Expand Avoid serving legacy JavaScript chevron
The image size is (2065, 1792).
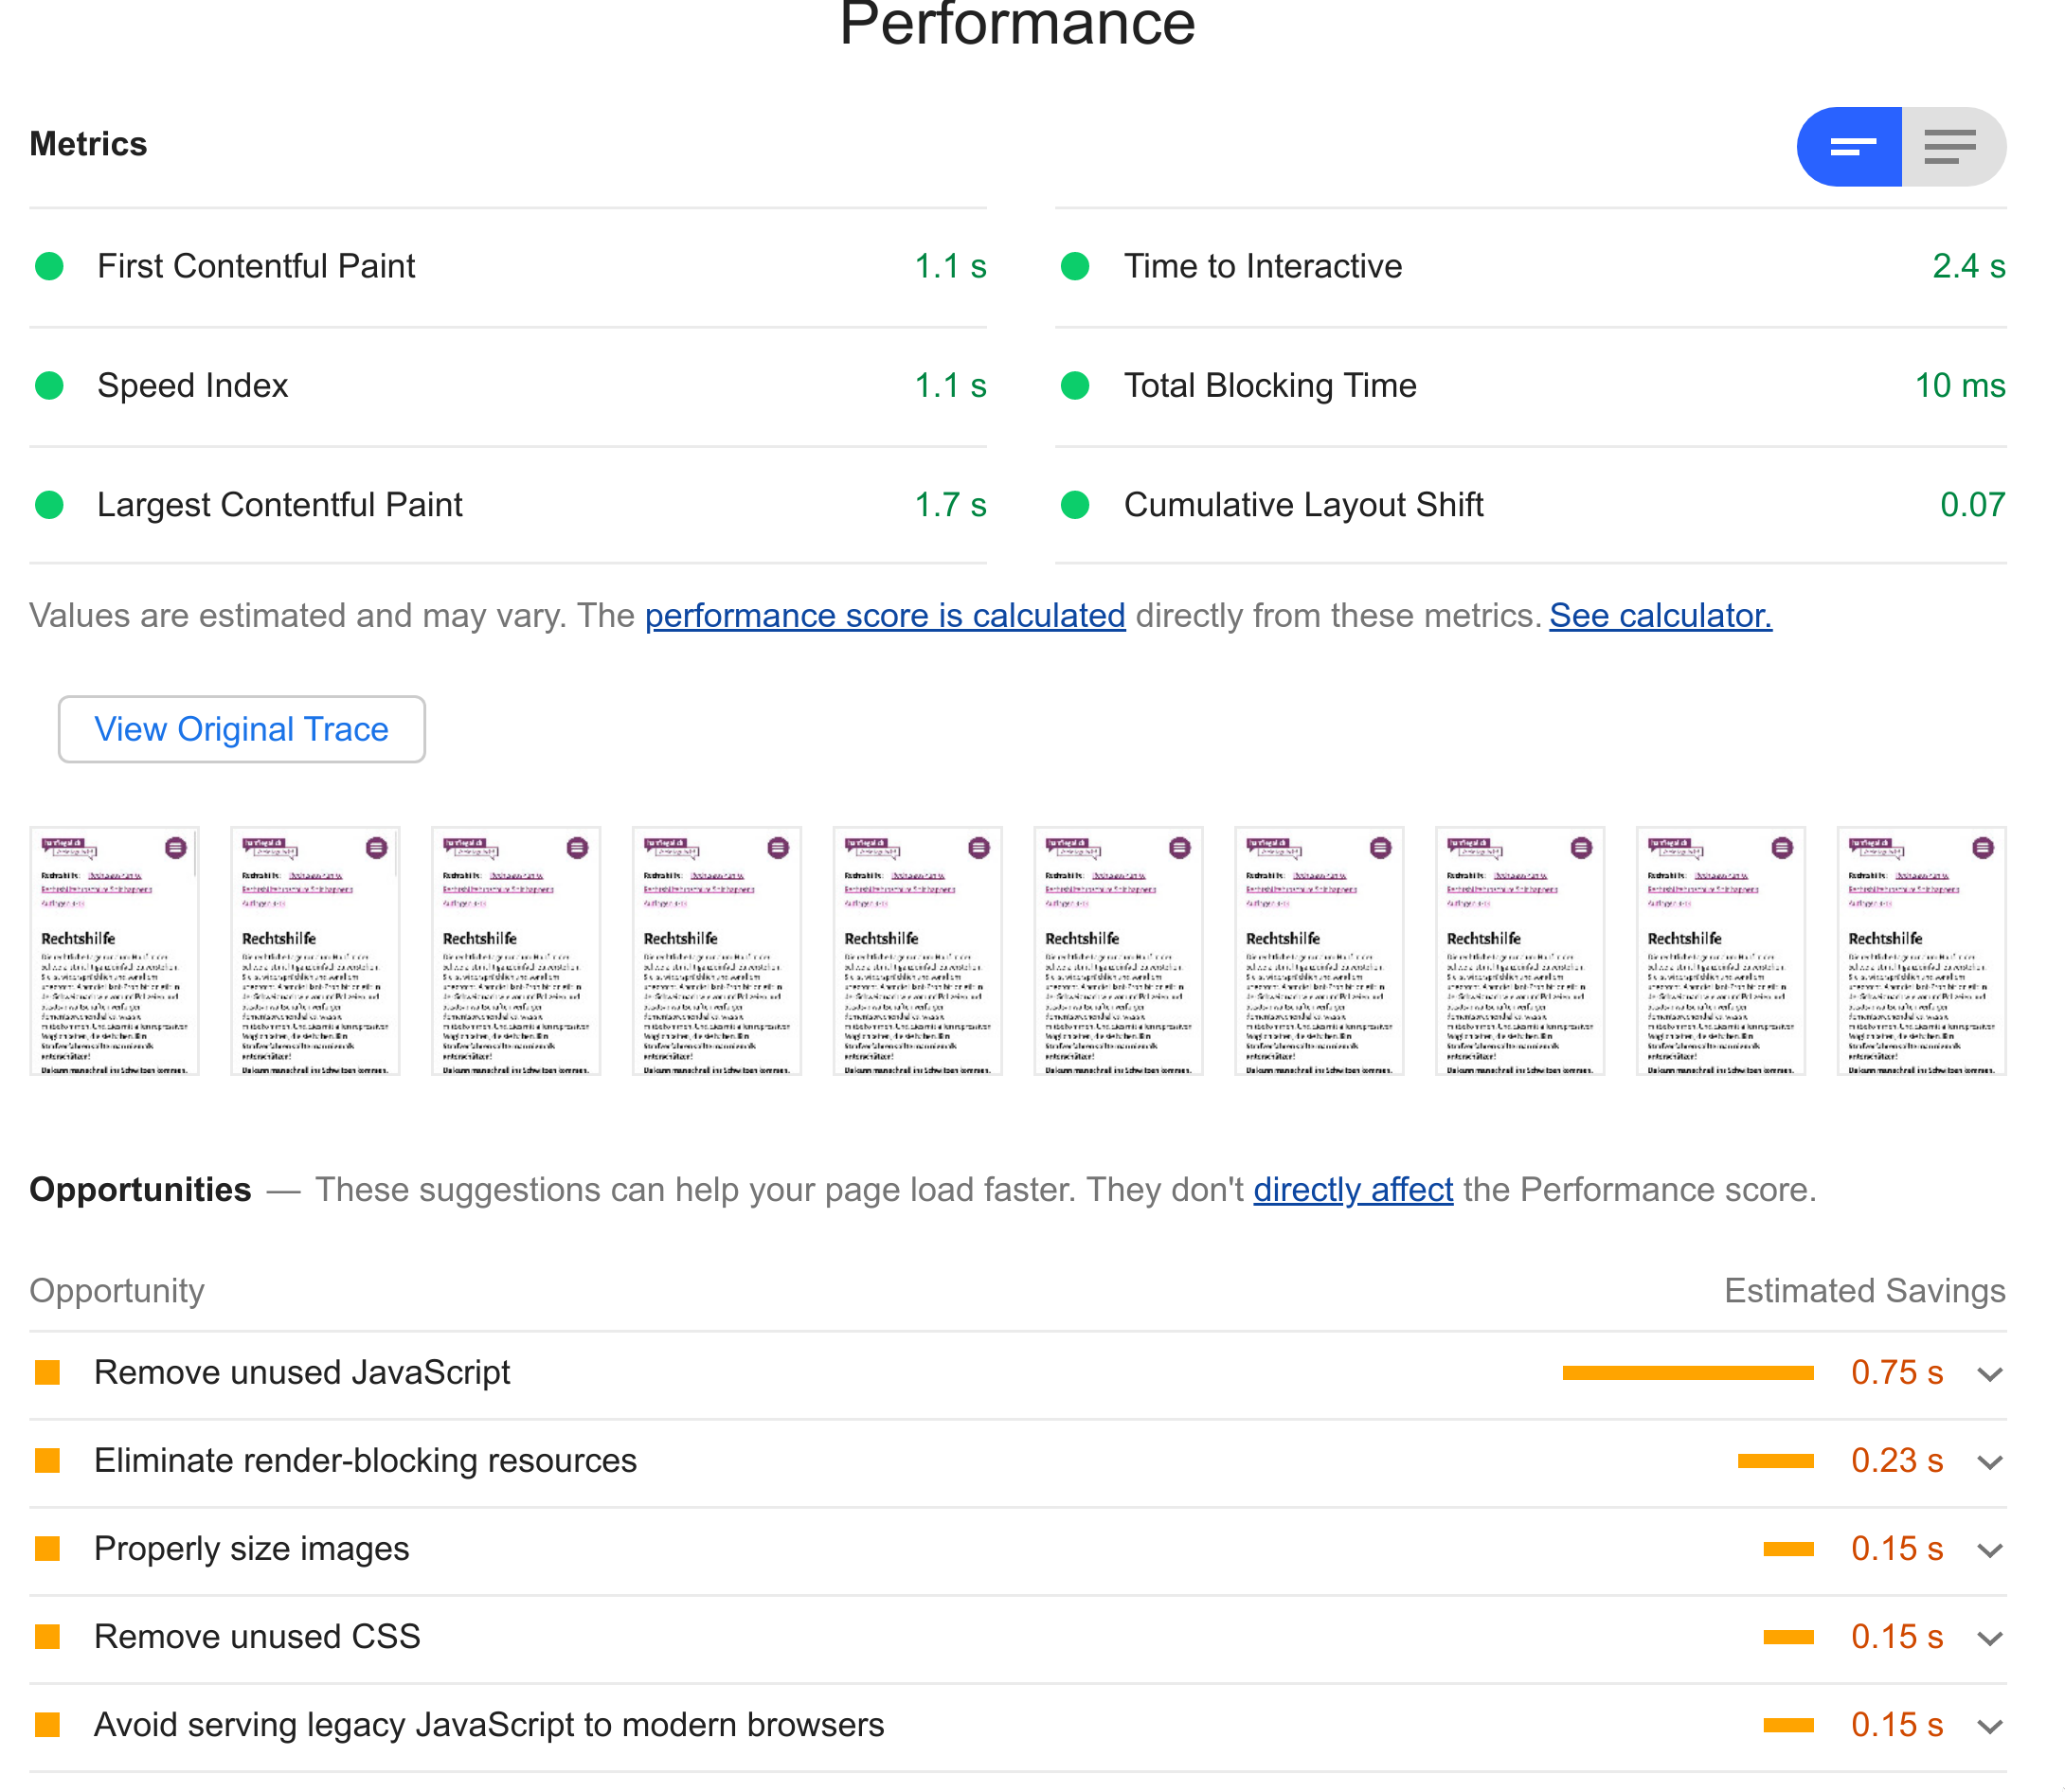coord(1990,1726)
